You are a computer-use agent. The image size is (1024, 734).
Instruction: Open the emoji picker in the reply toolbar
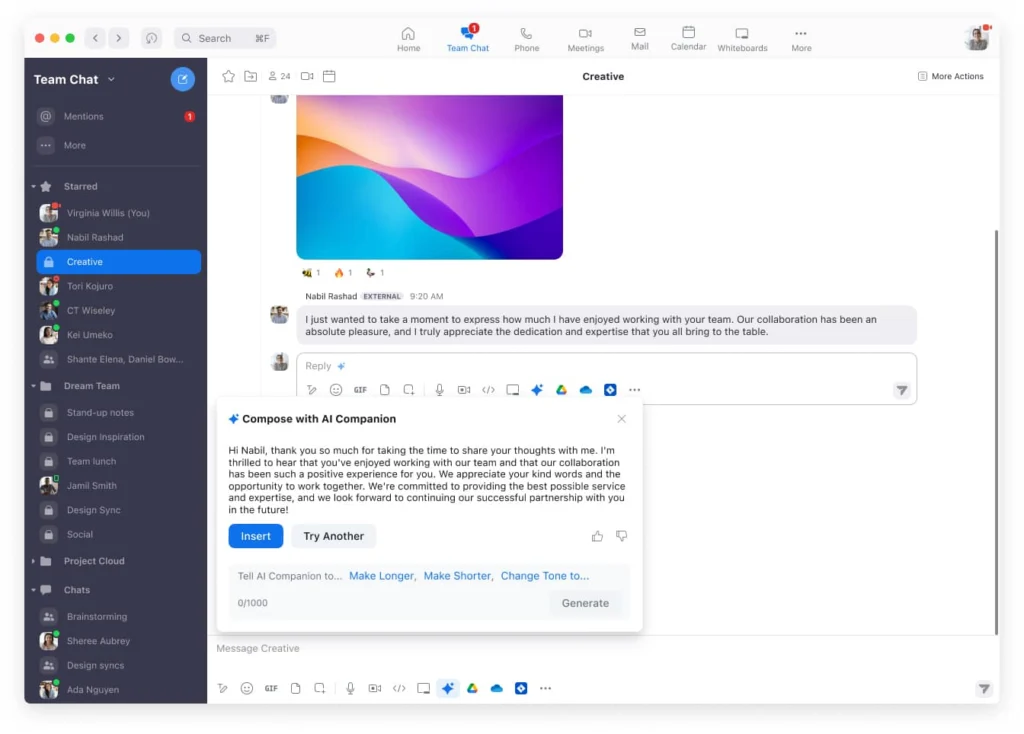click(x=336, y=390)
